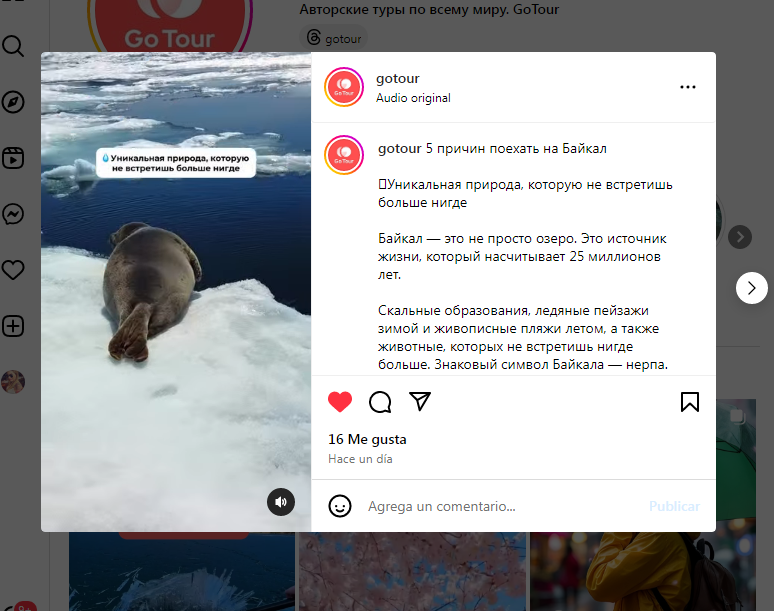Click background highlights next chevron
Screen dimensions: 774x611
(x=739, y=237)
